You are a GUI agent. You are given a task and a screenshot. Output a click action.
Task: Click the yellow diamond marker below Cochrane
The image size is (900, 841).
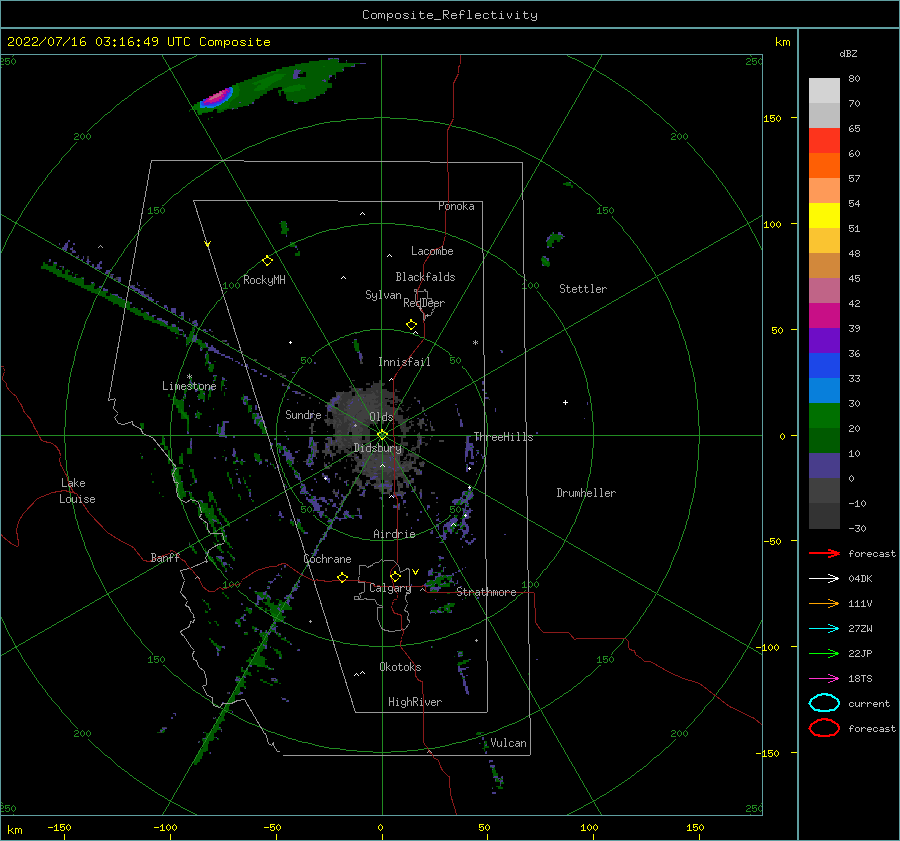(x=342, y=577)
